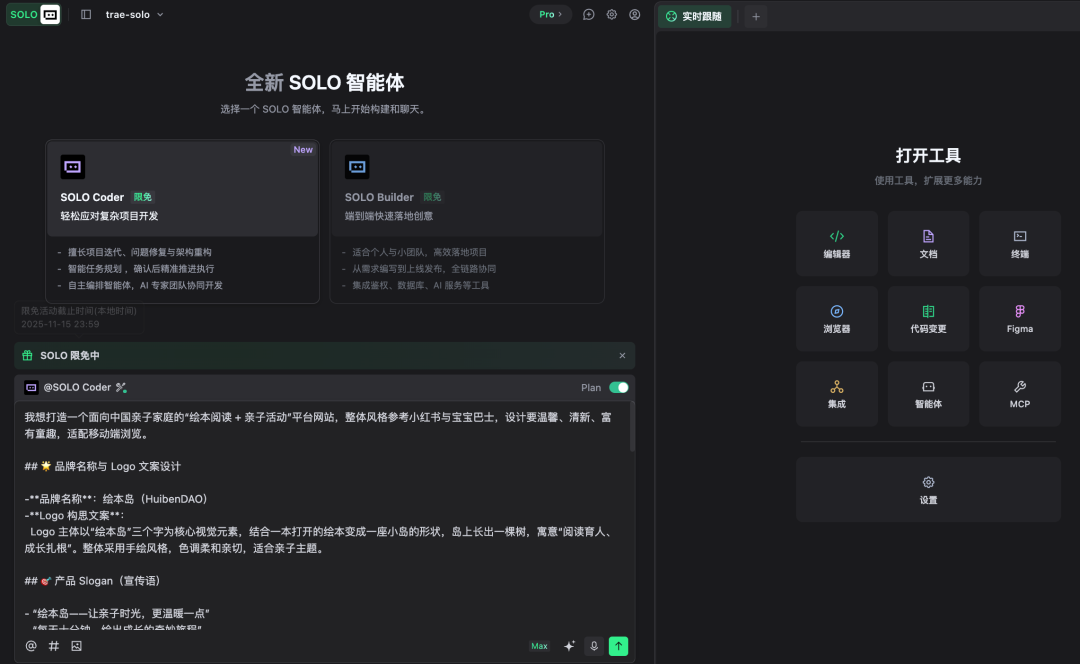Click the SOLO 限免中 banner text
The width and height of the screenshot is (1080, 664).
point(70,355)
